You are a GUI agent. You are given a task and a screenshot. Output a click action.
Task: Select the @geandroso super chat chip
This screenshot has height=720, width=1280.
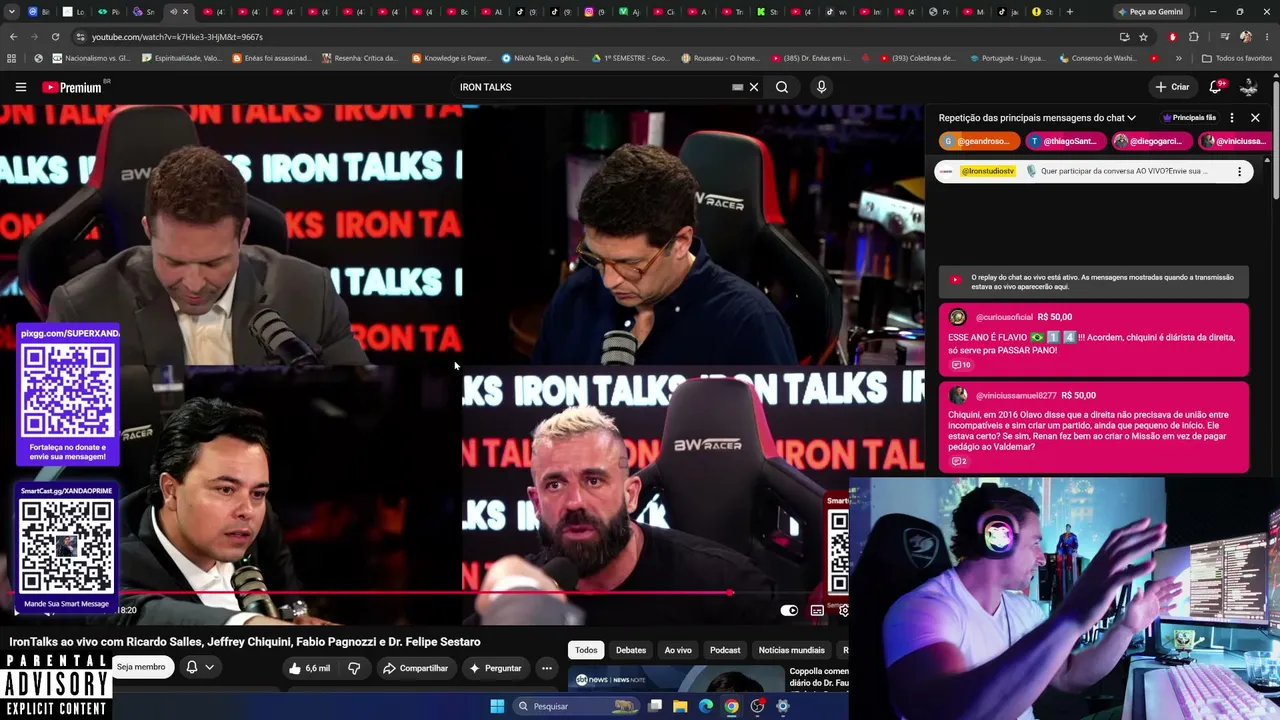pyautogui.click(x=979, y=141)
